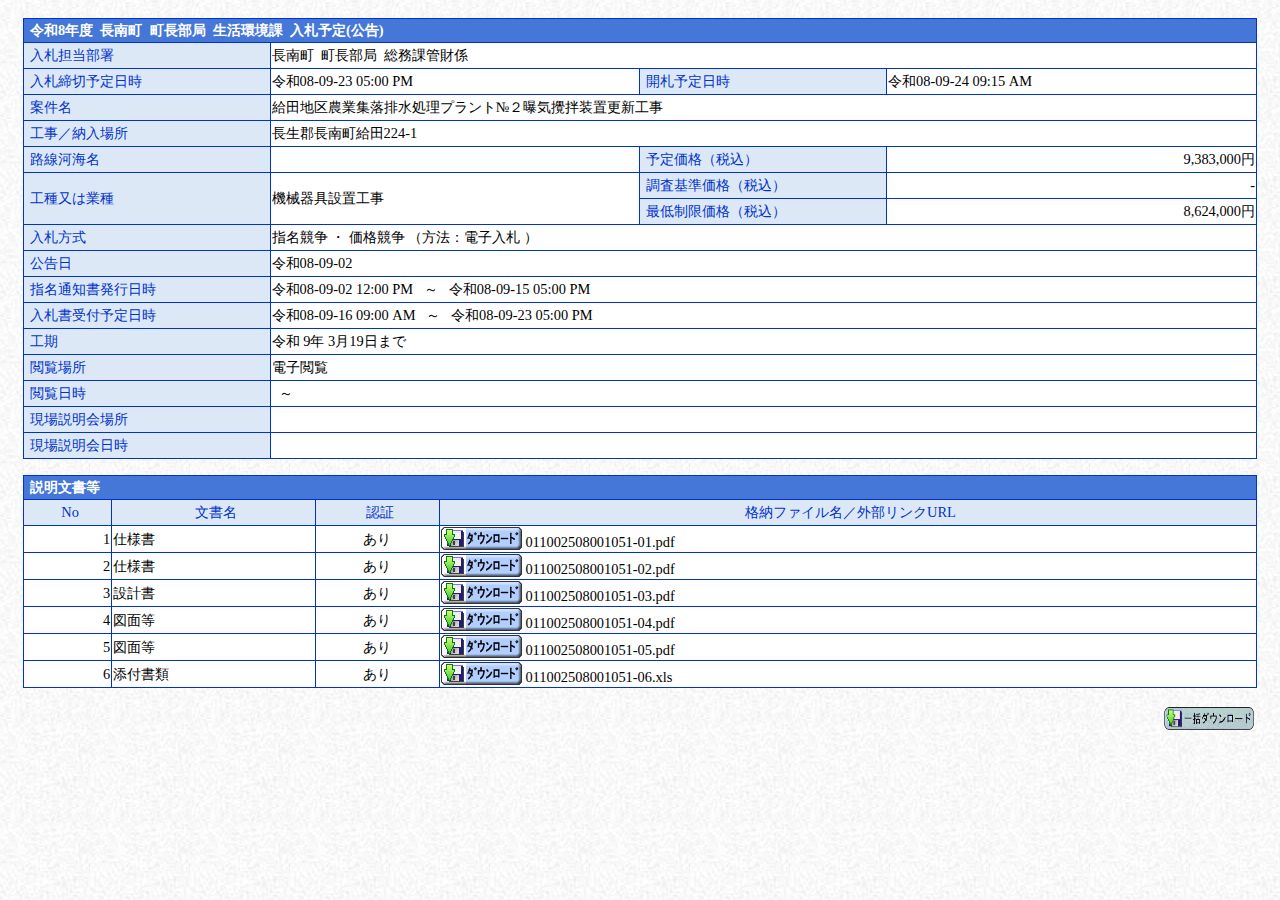Click the 入札書受付予定日時 date range value
This screenshot has height=900, width=1280.
(x=432, y=315)
